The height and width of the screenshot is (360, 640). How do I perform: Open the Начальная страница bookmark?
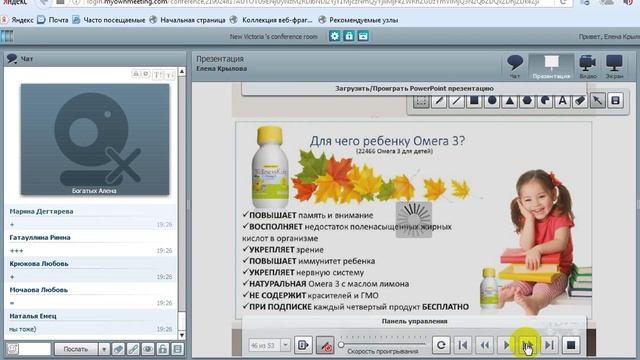point(187,20)
